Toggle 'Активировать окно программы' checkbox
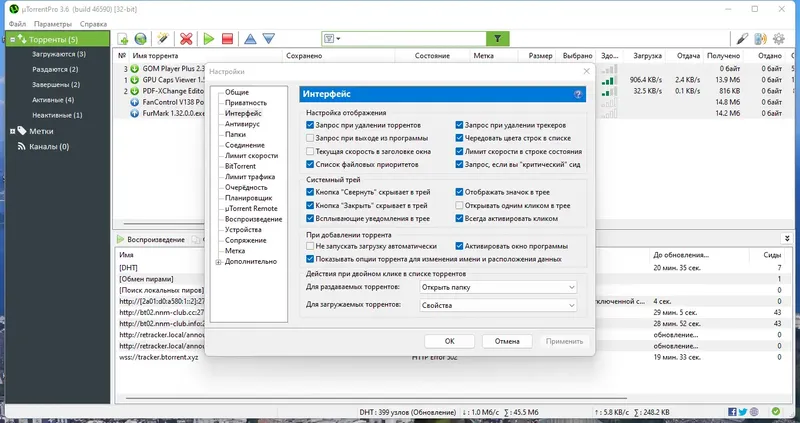The image size is (800, 423). (x=459, y=246)
